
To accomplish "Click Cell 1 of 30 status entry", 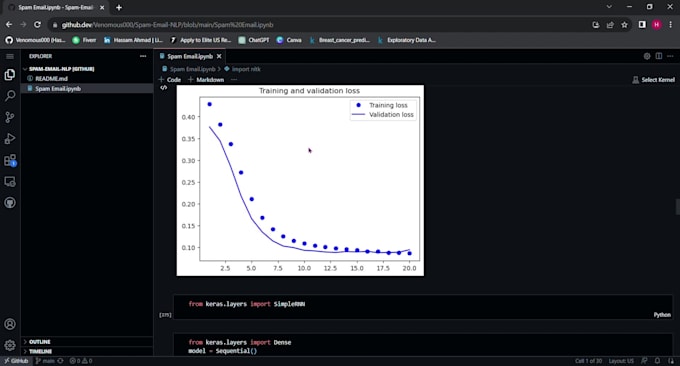I will (x=588, y=361).
